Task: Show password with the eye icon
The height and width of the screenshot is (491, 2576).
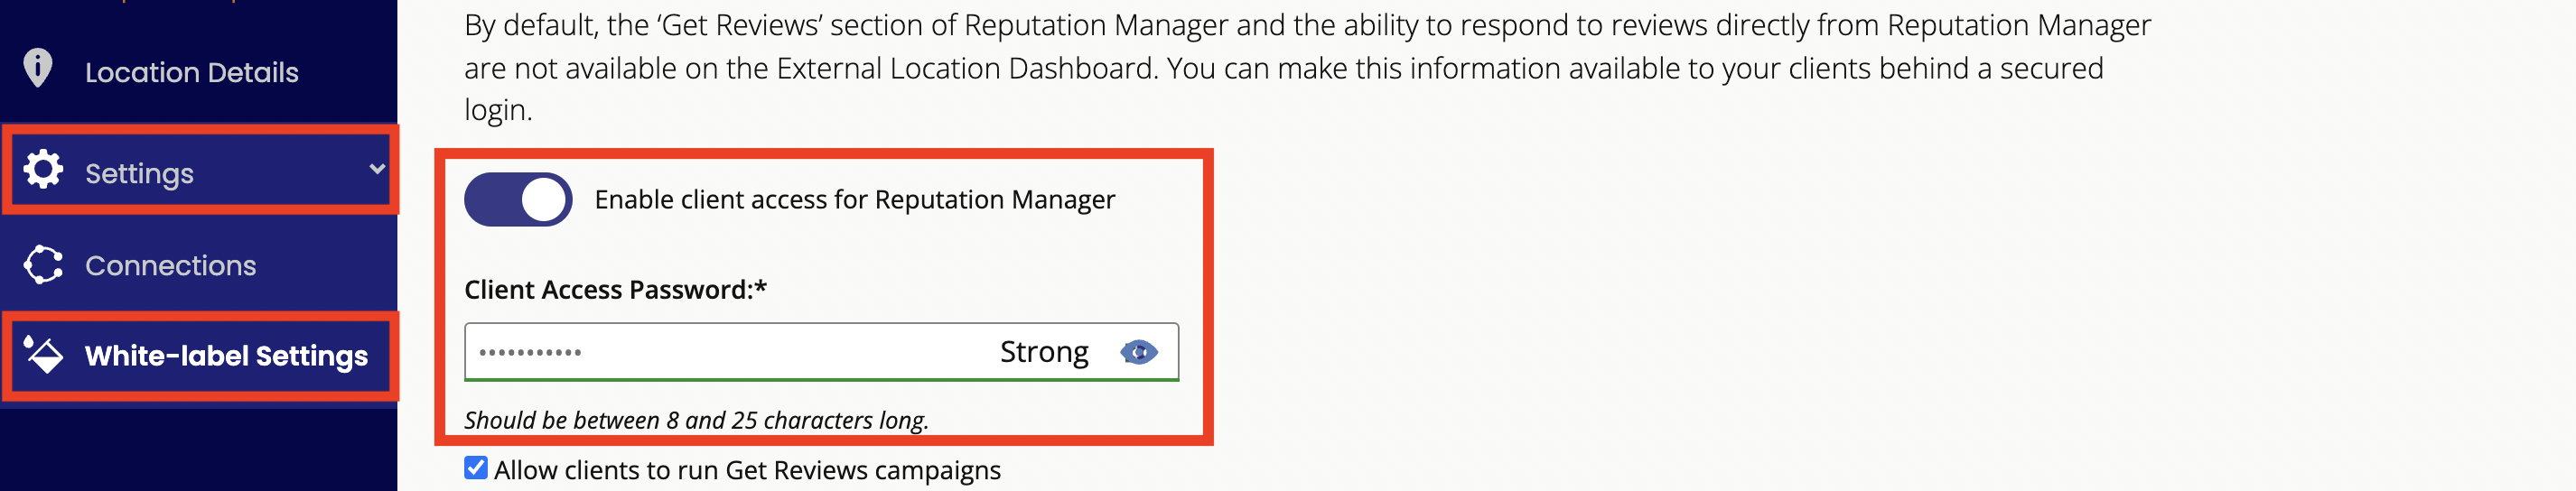Action: (1138, 353)
